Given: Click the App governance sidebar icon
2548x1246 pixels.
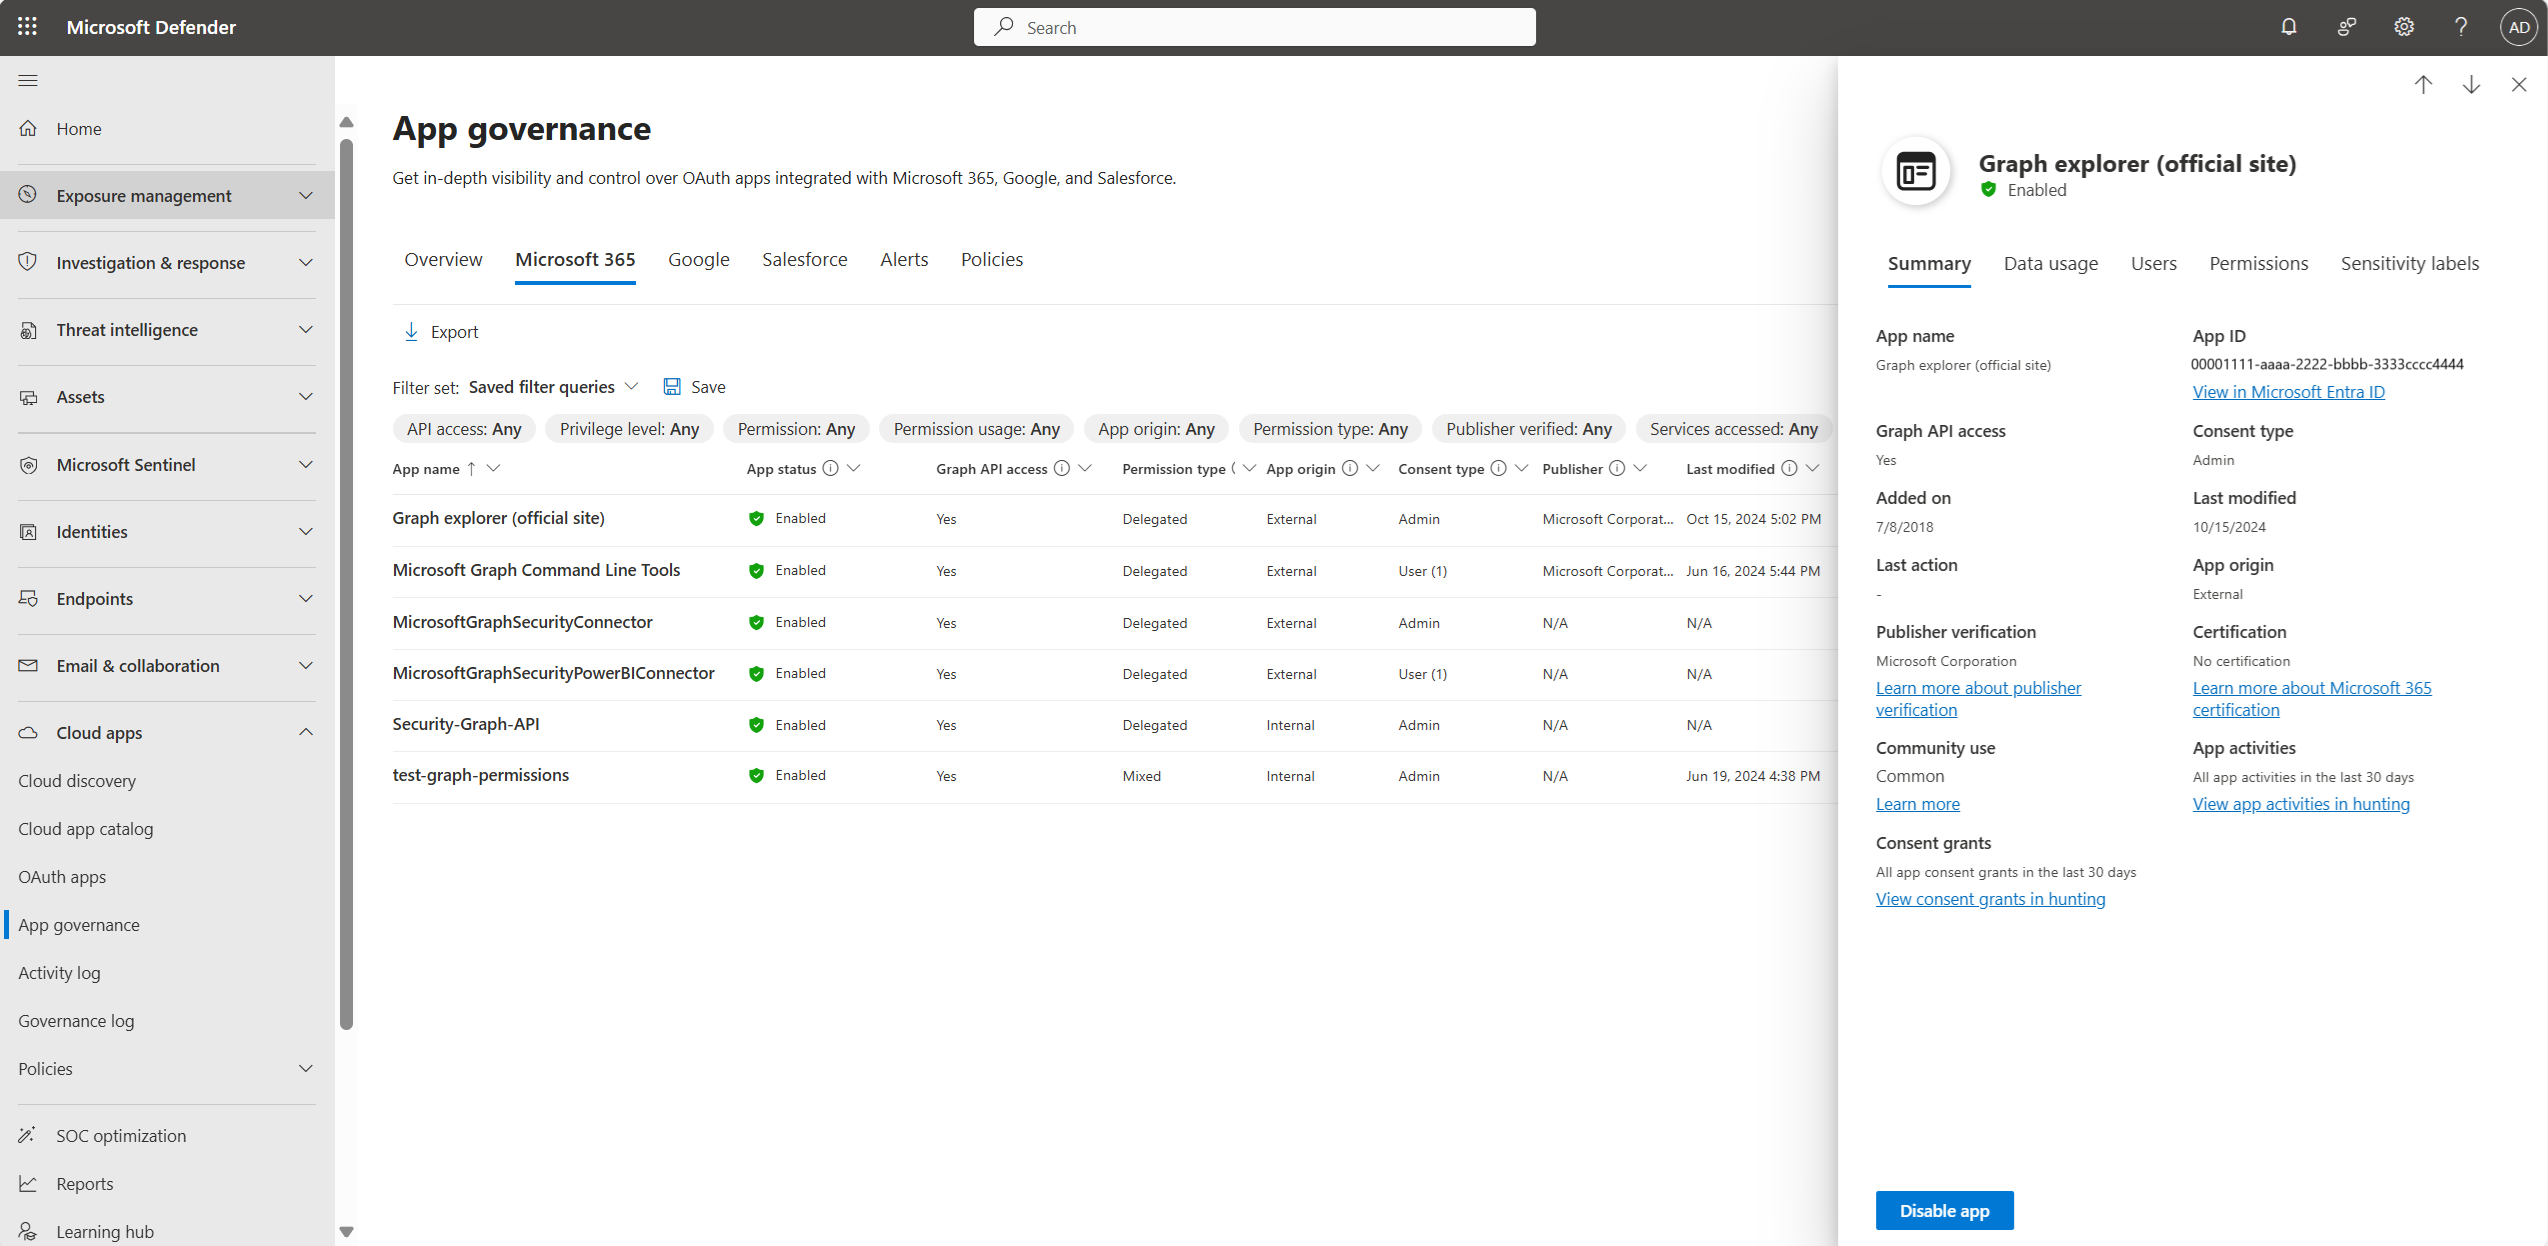Looking at the screenshot, I should coord(80,924).
